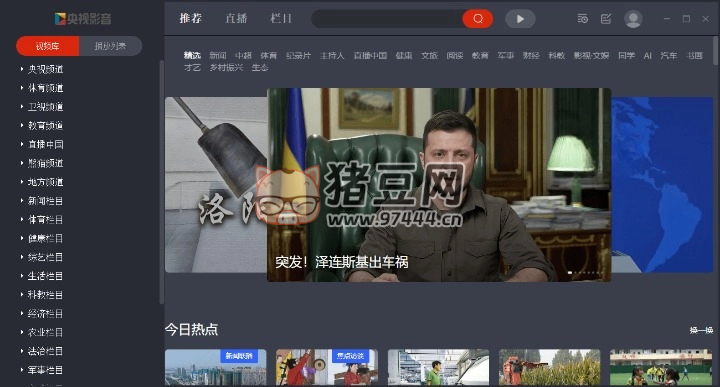The width and height of the screenshot is (720, 387).
Task: Open the 焦点访谈 hot topic thumbnail
Action: click(x=326, y=367)
